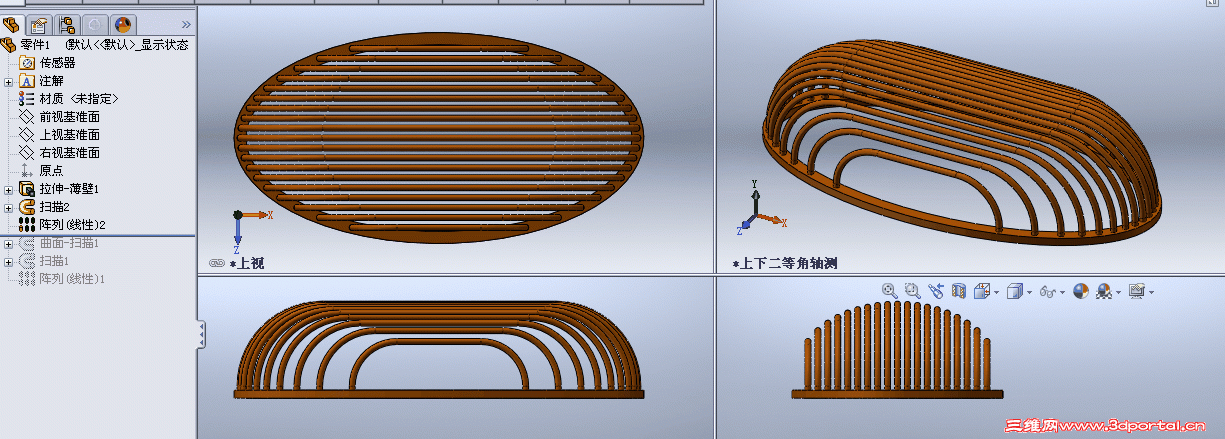Image resolution: width=1225 pixels, height=439 pixels.
Task: Click the view link icon beside *上视
Action: (x=217, y=263)
